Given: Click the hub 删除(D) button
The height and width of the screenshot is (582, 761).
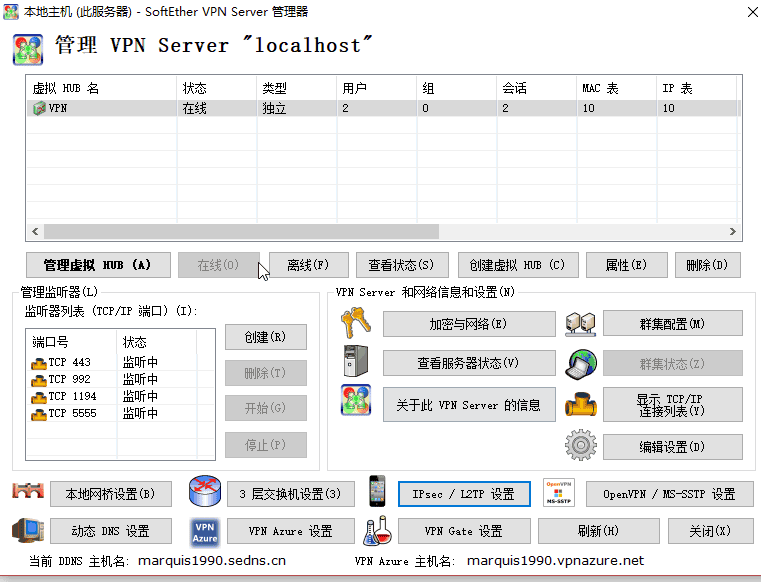Looking at the screenshot, I should pos(708,265).
